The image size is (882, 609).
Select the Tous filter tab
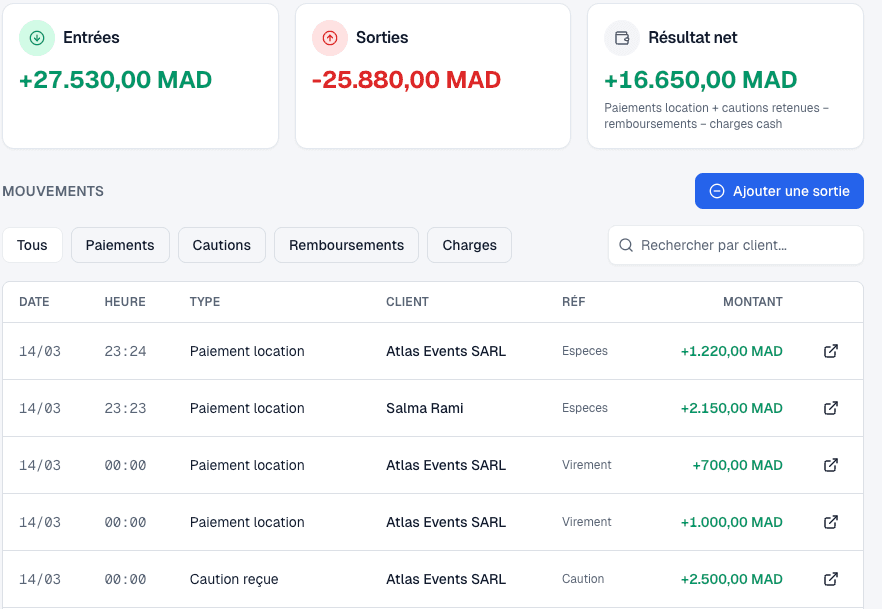pos(32,245)
